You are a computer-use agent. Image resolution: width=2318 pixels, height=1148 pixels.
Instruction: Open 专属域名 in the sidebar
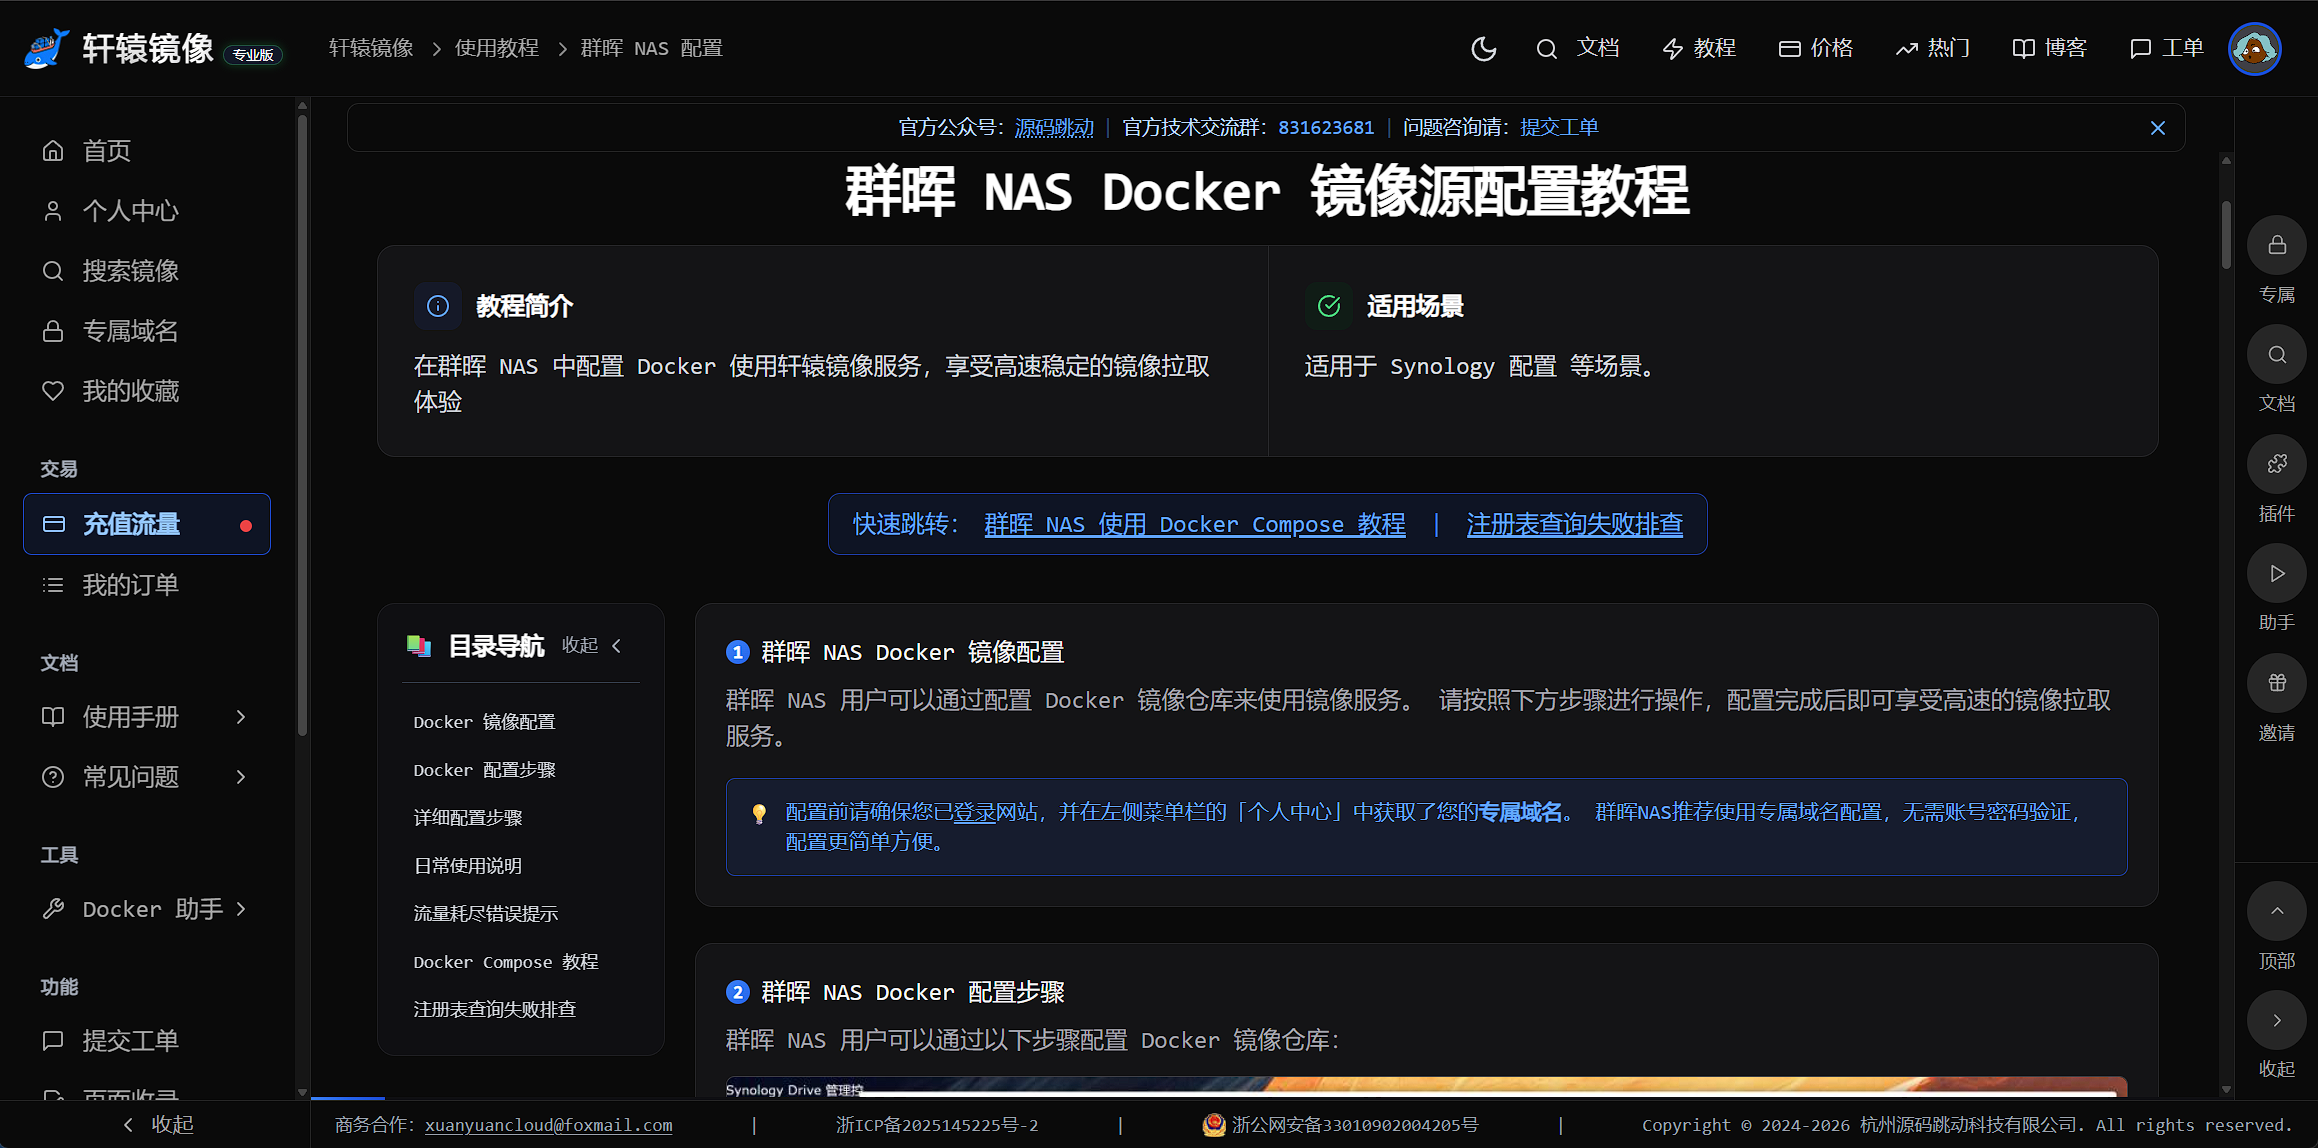click(x=147, y=331)
